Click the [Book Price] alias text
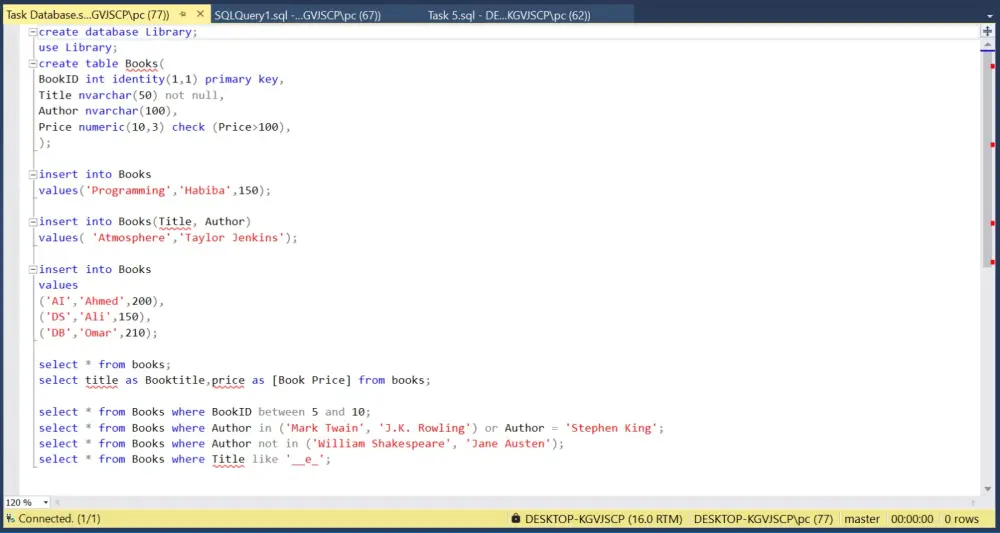This screenshot has width=1000, height=533. [x=311, y=380]
